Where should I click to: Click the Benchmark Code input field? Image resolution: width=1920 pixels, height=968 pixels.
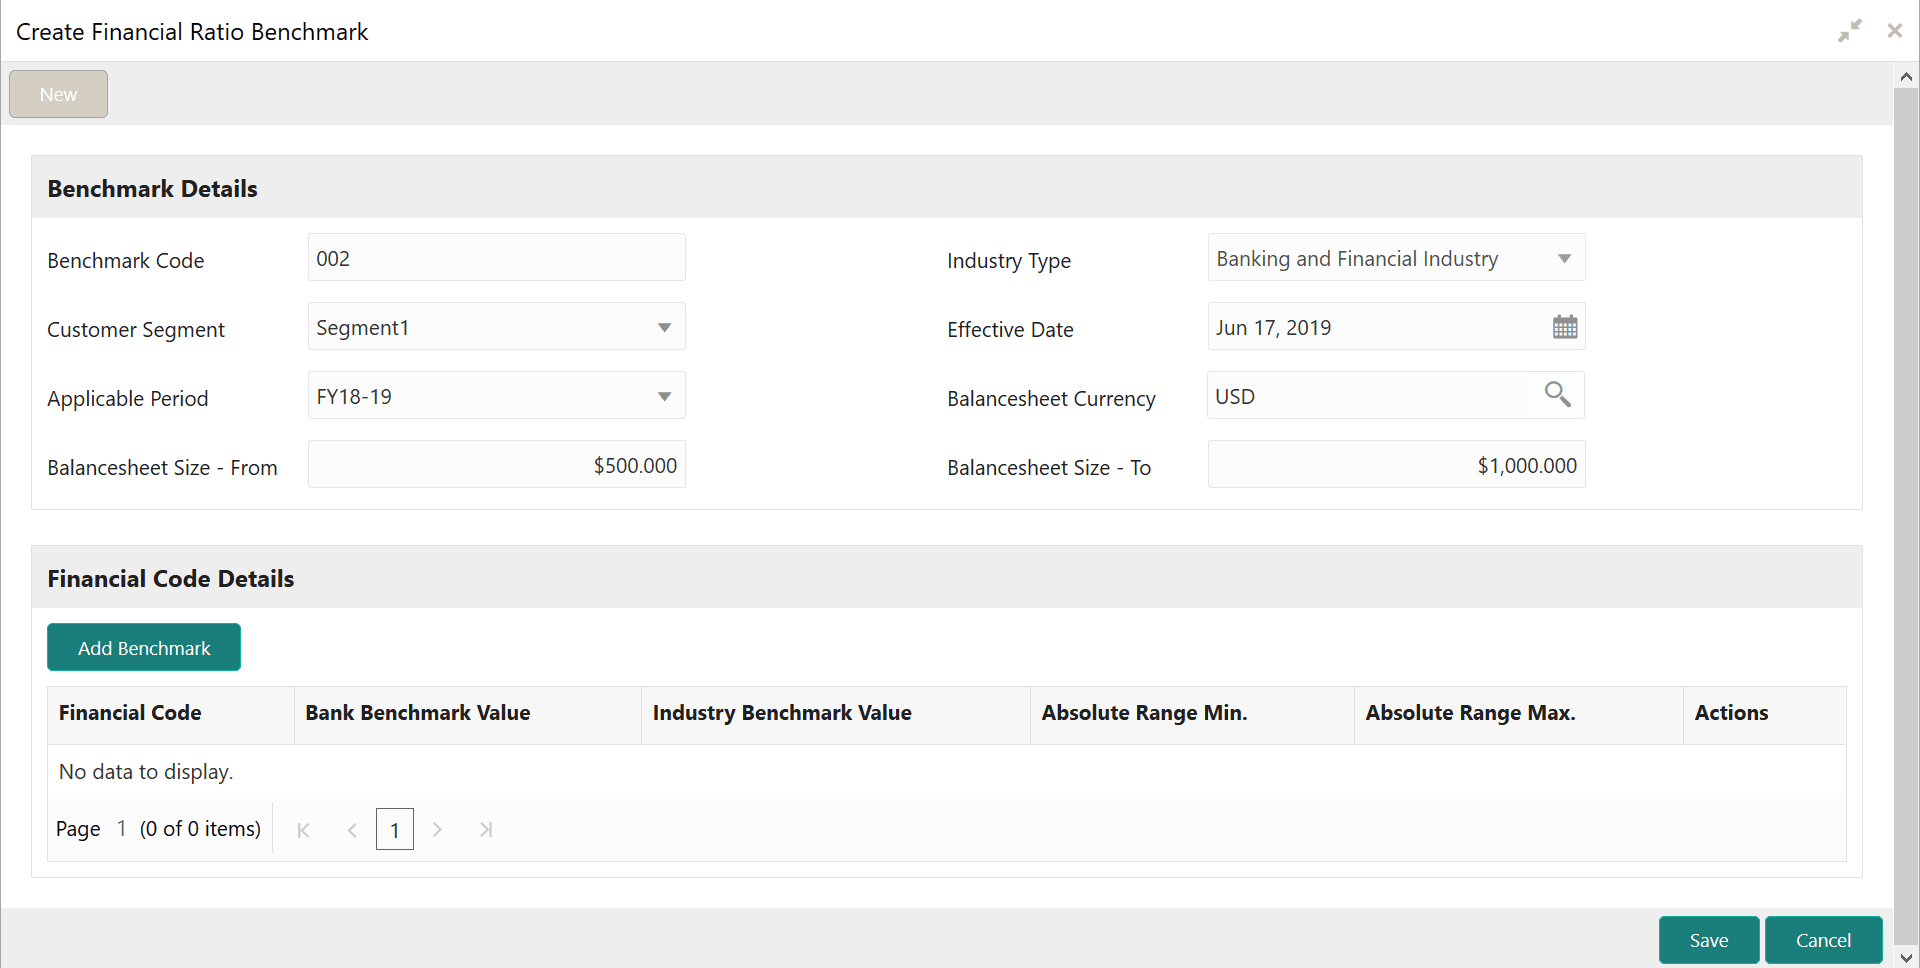(496, 258)
